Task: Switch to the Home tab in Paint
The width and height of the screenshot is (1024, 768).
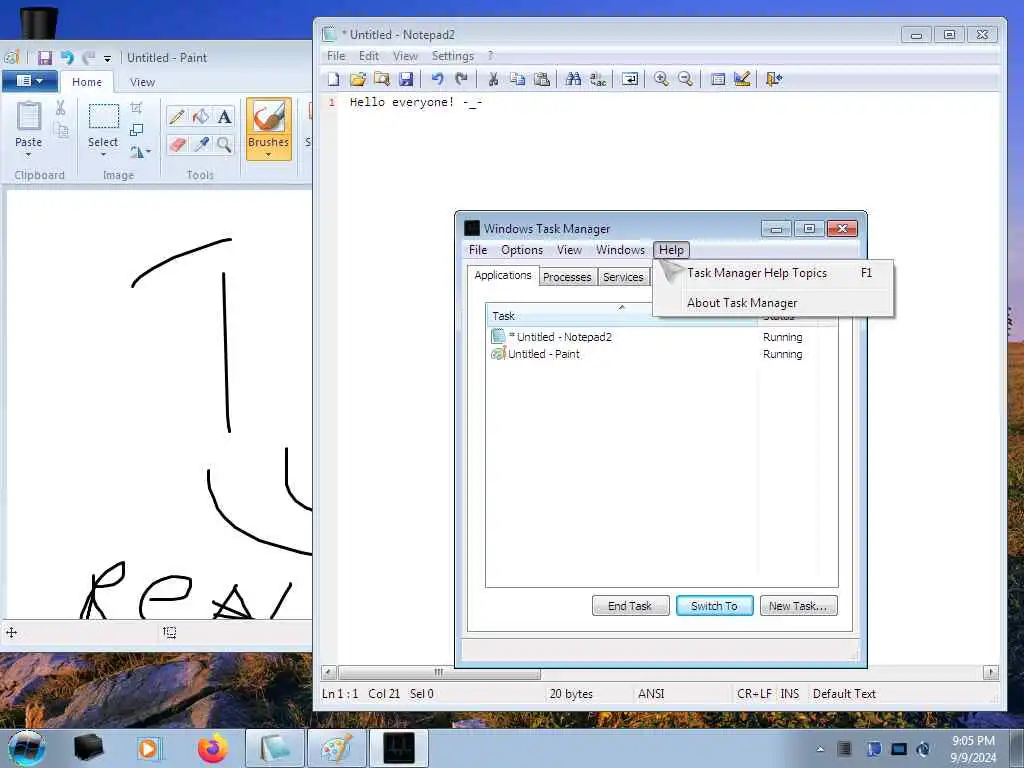Action: tap(87, 82)
